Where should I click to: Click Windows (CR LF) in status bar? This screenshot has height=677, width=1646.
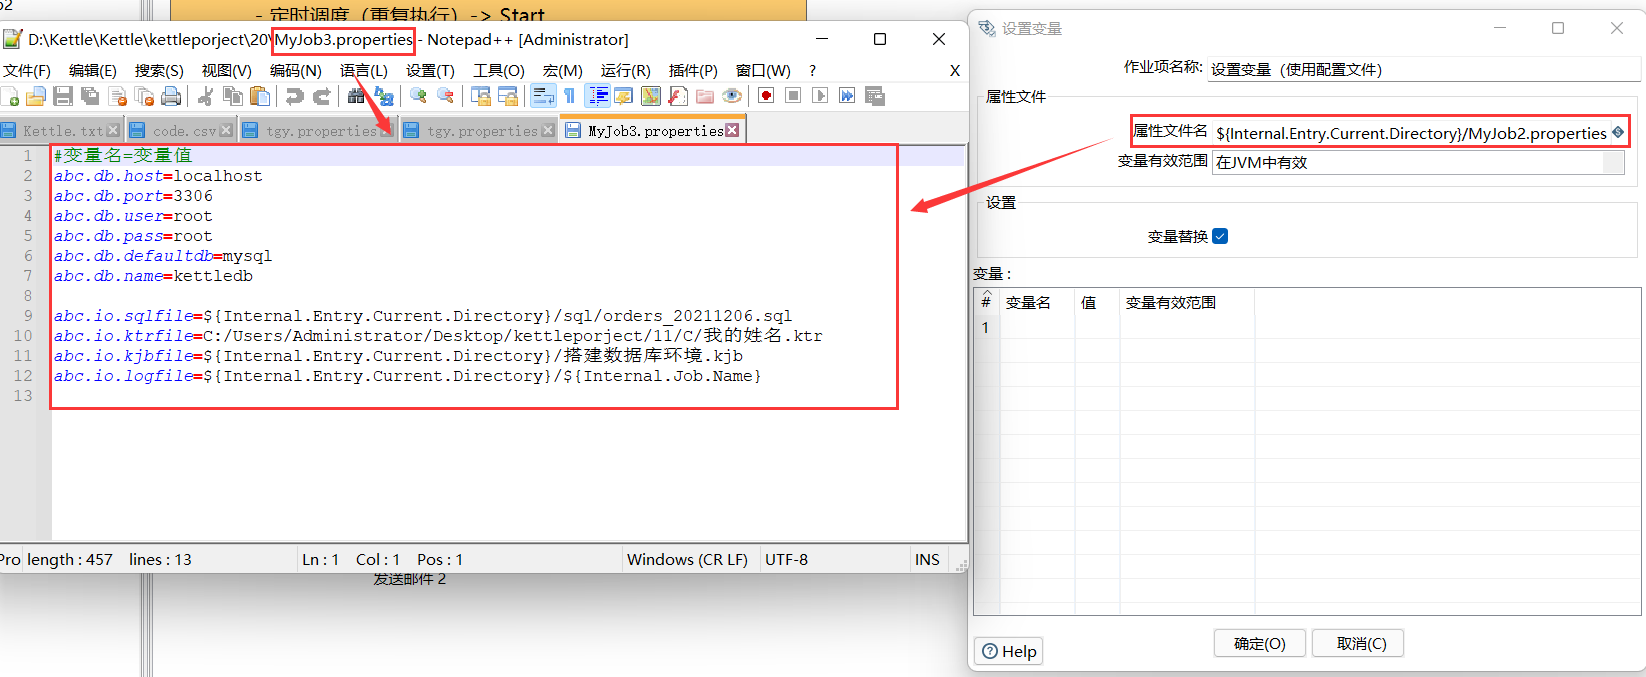pos(687,560)
